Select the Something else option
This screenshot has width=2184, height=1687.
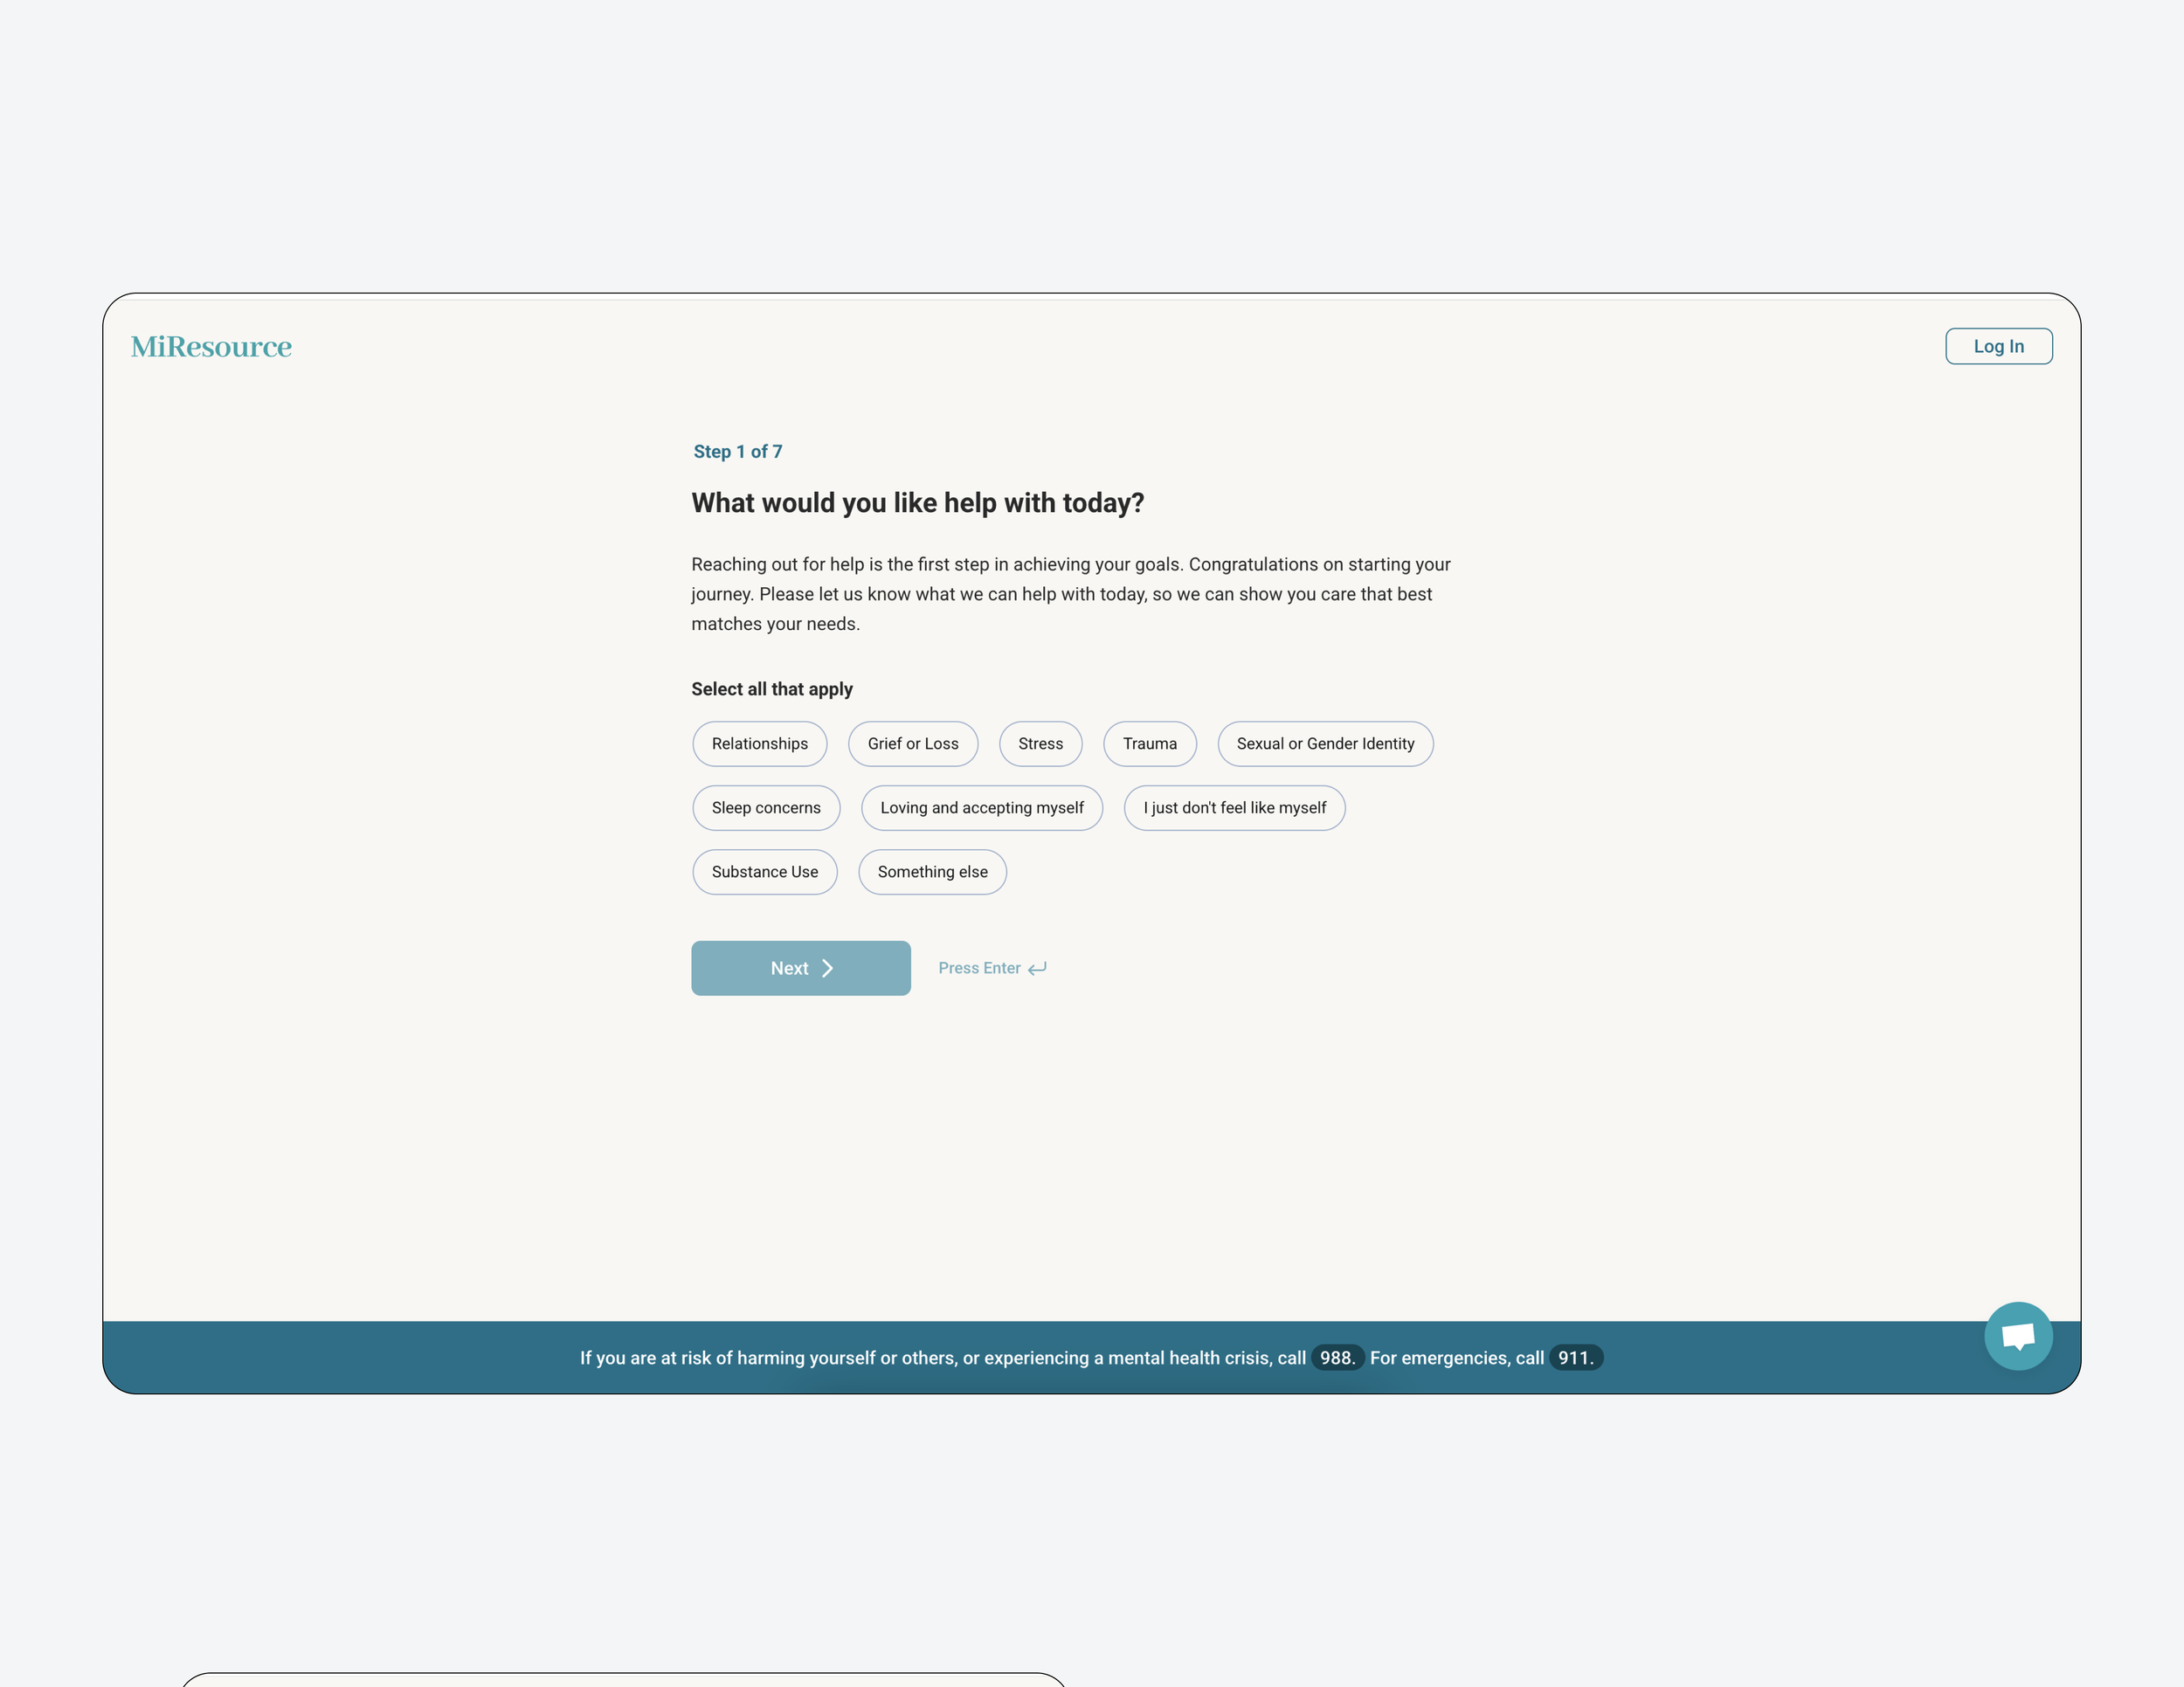[x=932, y=872]
